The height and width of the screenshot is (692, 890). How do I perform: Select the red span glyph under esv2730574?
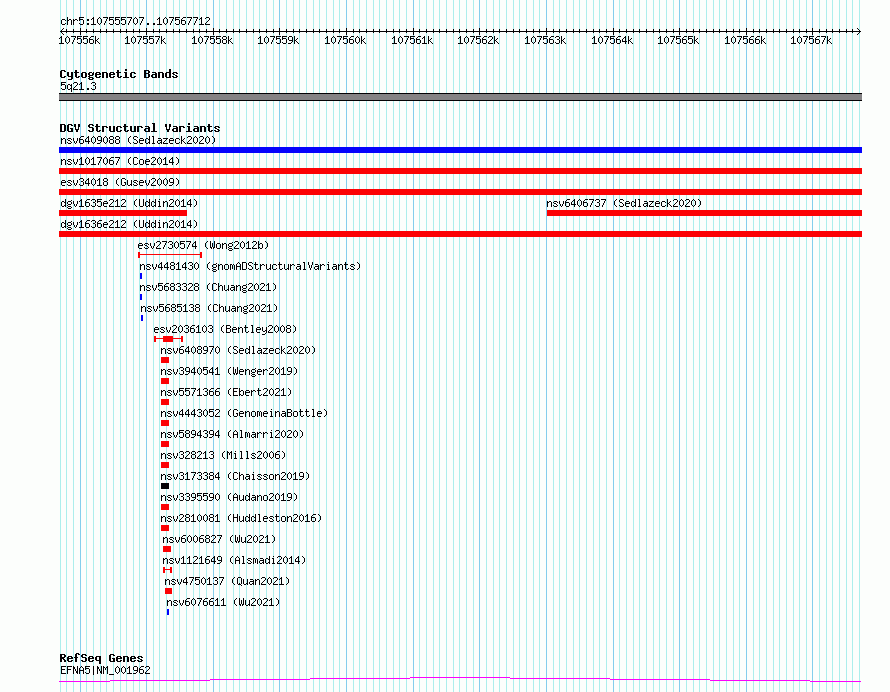pyautogui.click(x=170, y=255)
